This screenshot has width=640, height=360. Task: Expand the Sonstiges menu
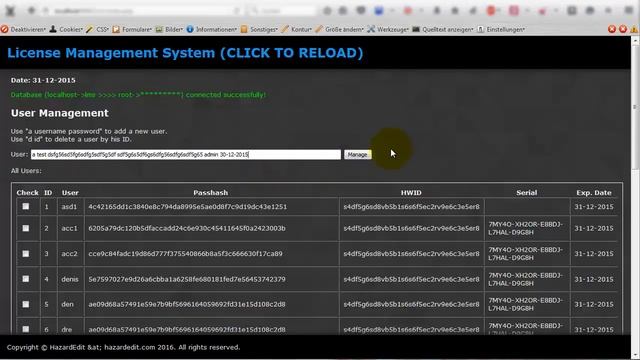point(259,29)
